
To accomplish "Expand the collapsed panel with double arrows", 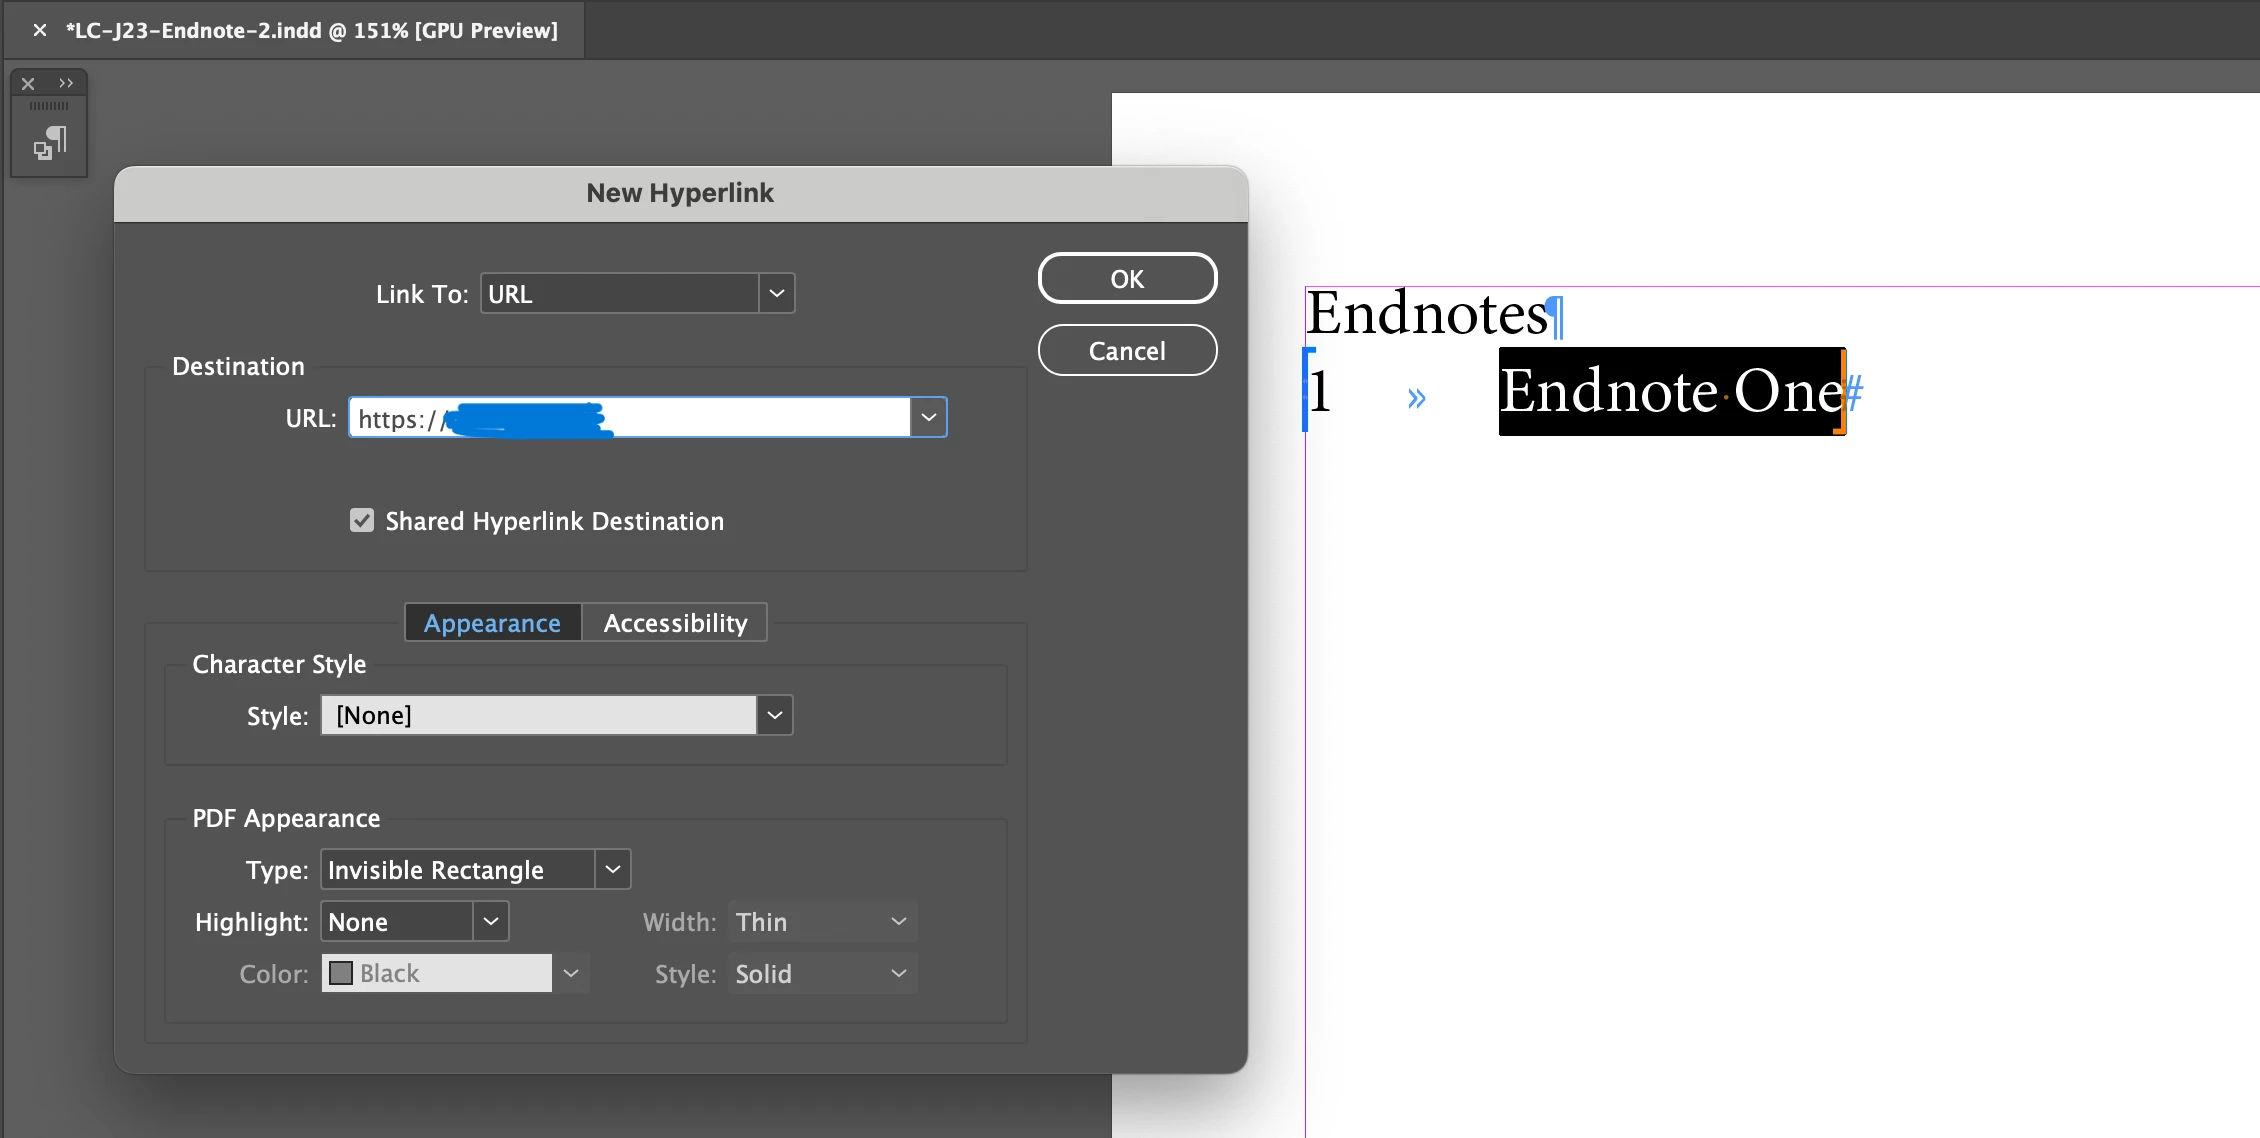I will click(x=66, y=84).
